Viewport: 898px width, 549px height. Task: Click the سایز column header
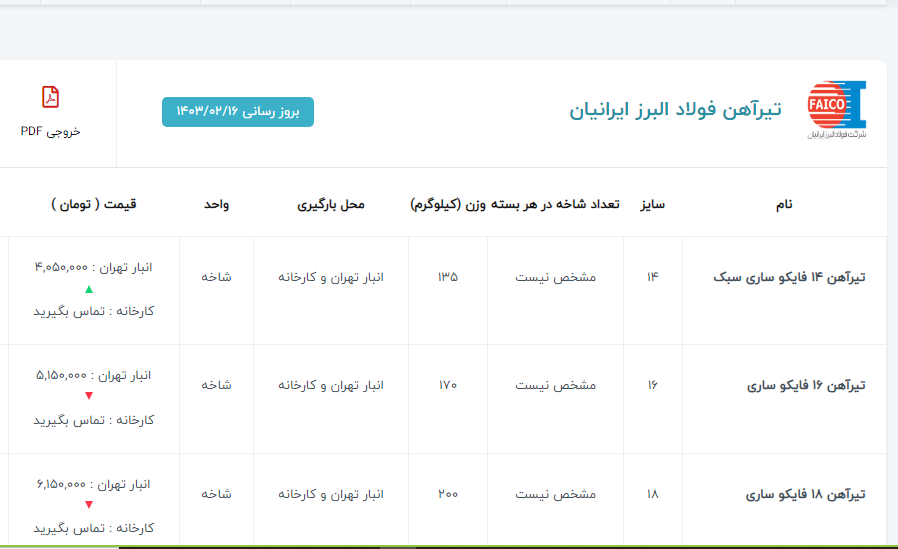[x=652, y=204]
